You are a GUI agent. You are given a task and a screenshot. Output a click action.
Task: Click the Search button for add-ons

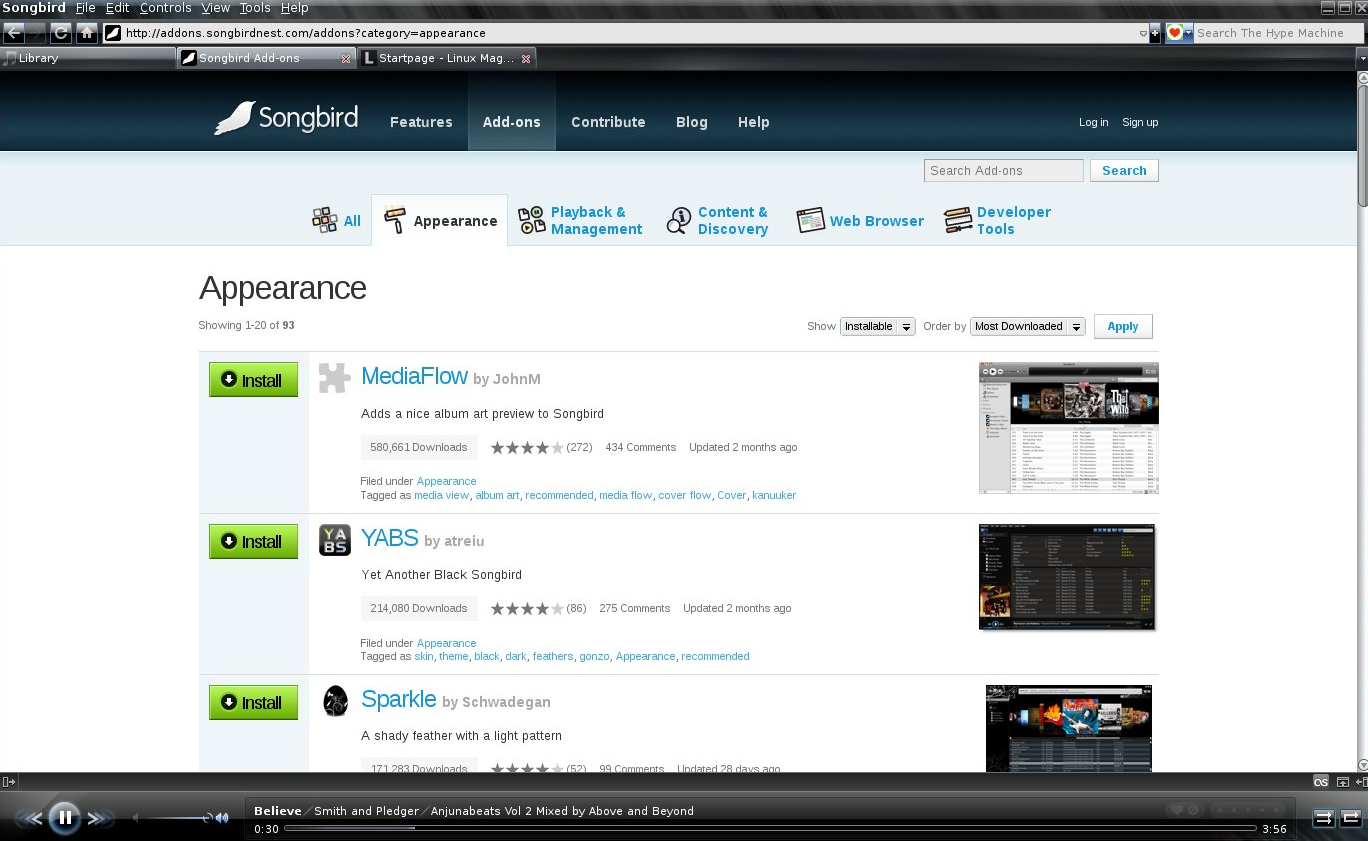click(1124, 170)
